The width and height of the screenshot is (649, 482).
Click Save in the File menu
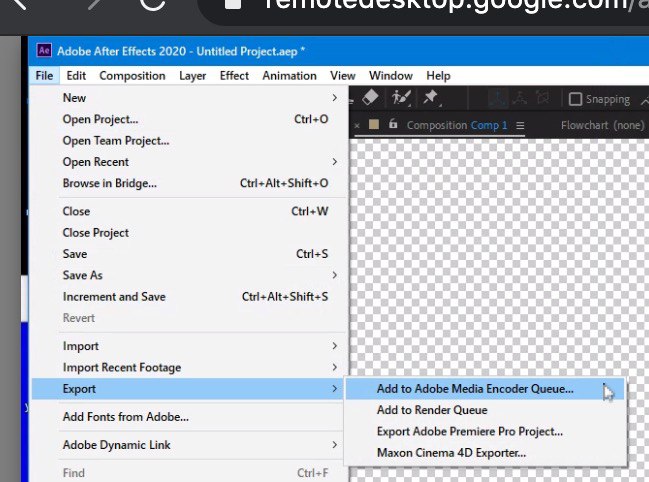coord(188,254)
